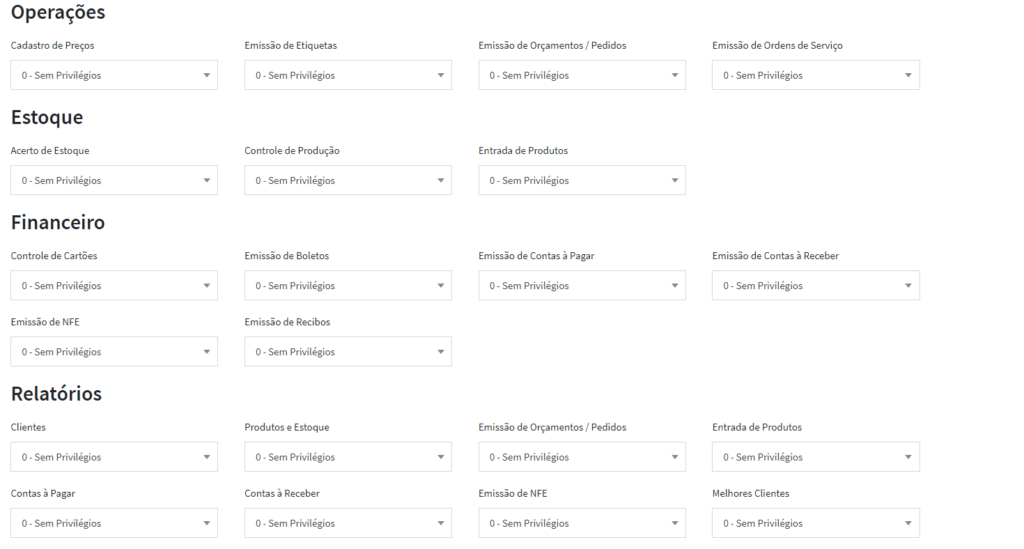The width and height of the screenshot is (1024, 549).
Task: Expand the Emissão de Recibos dropdown
Action: point(348,352)
